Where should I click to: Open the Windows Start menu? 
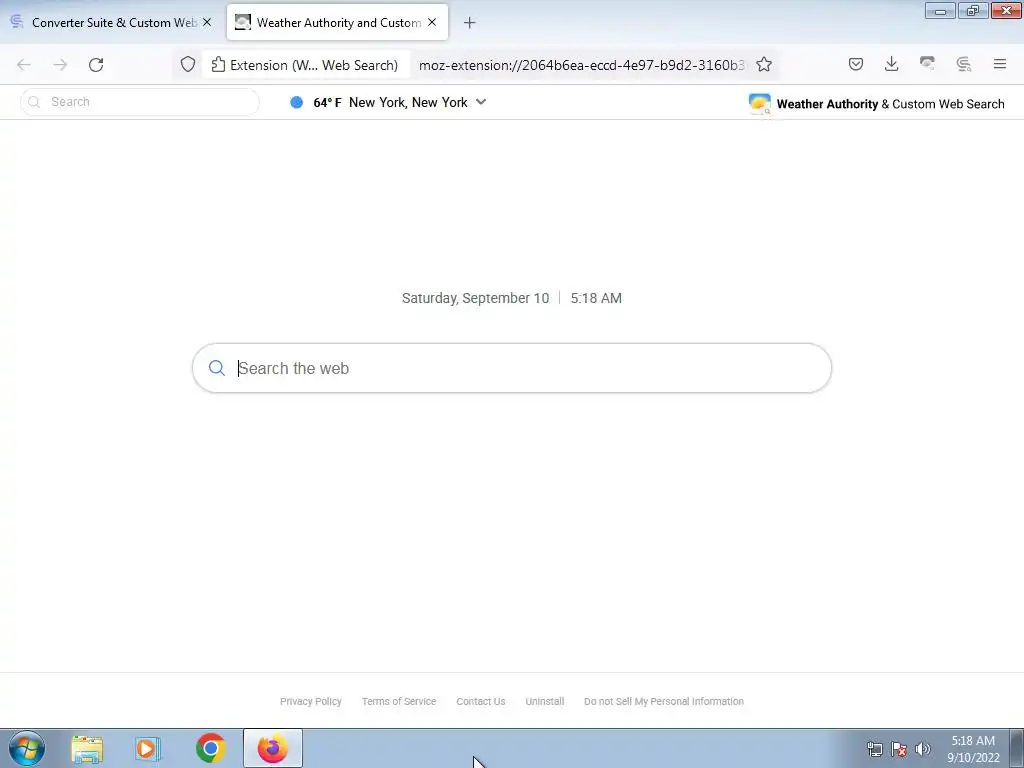click(x=27, y=748)
